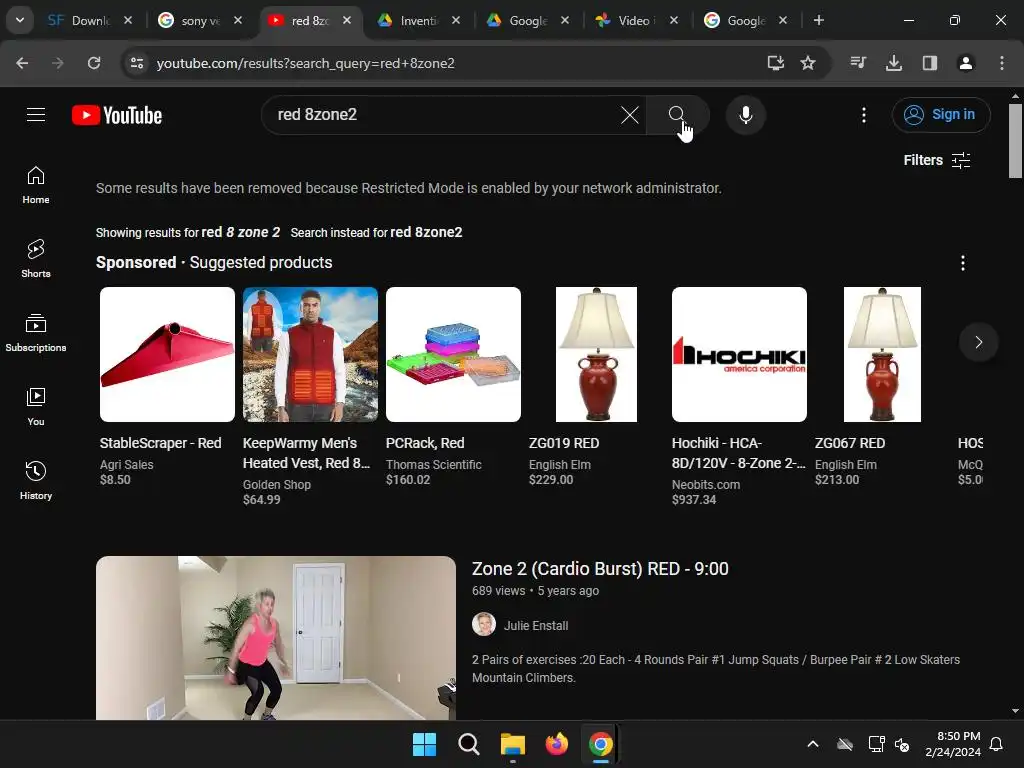
Task: Search instead for red 8zone2
Action: pyautogui.click(x=426, y=232)
